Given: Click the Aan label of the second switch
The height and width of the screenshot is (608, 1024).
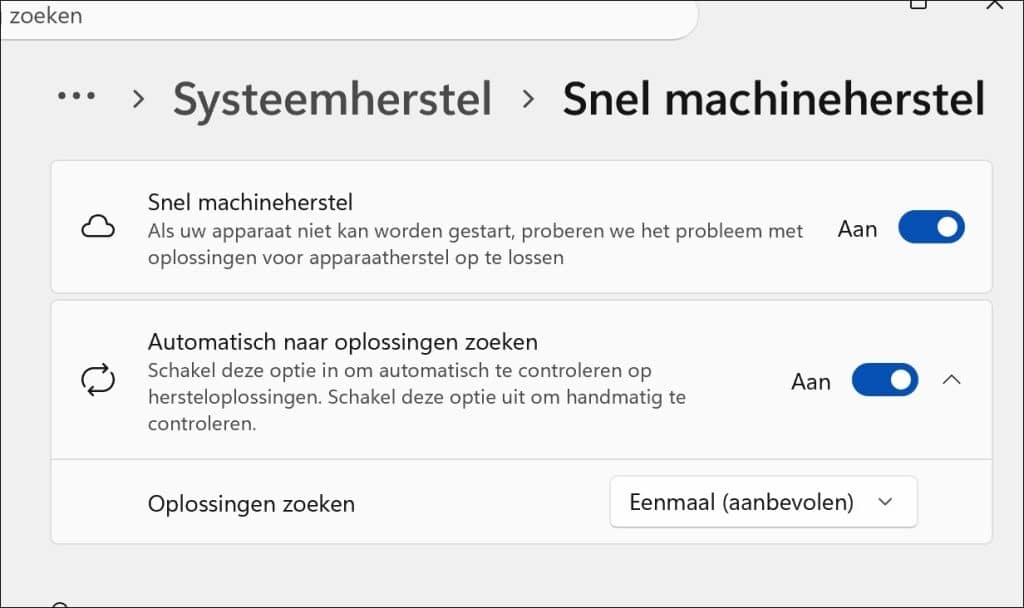Looking at the screenshot, I should pos(810,381).
